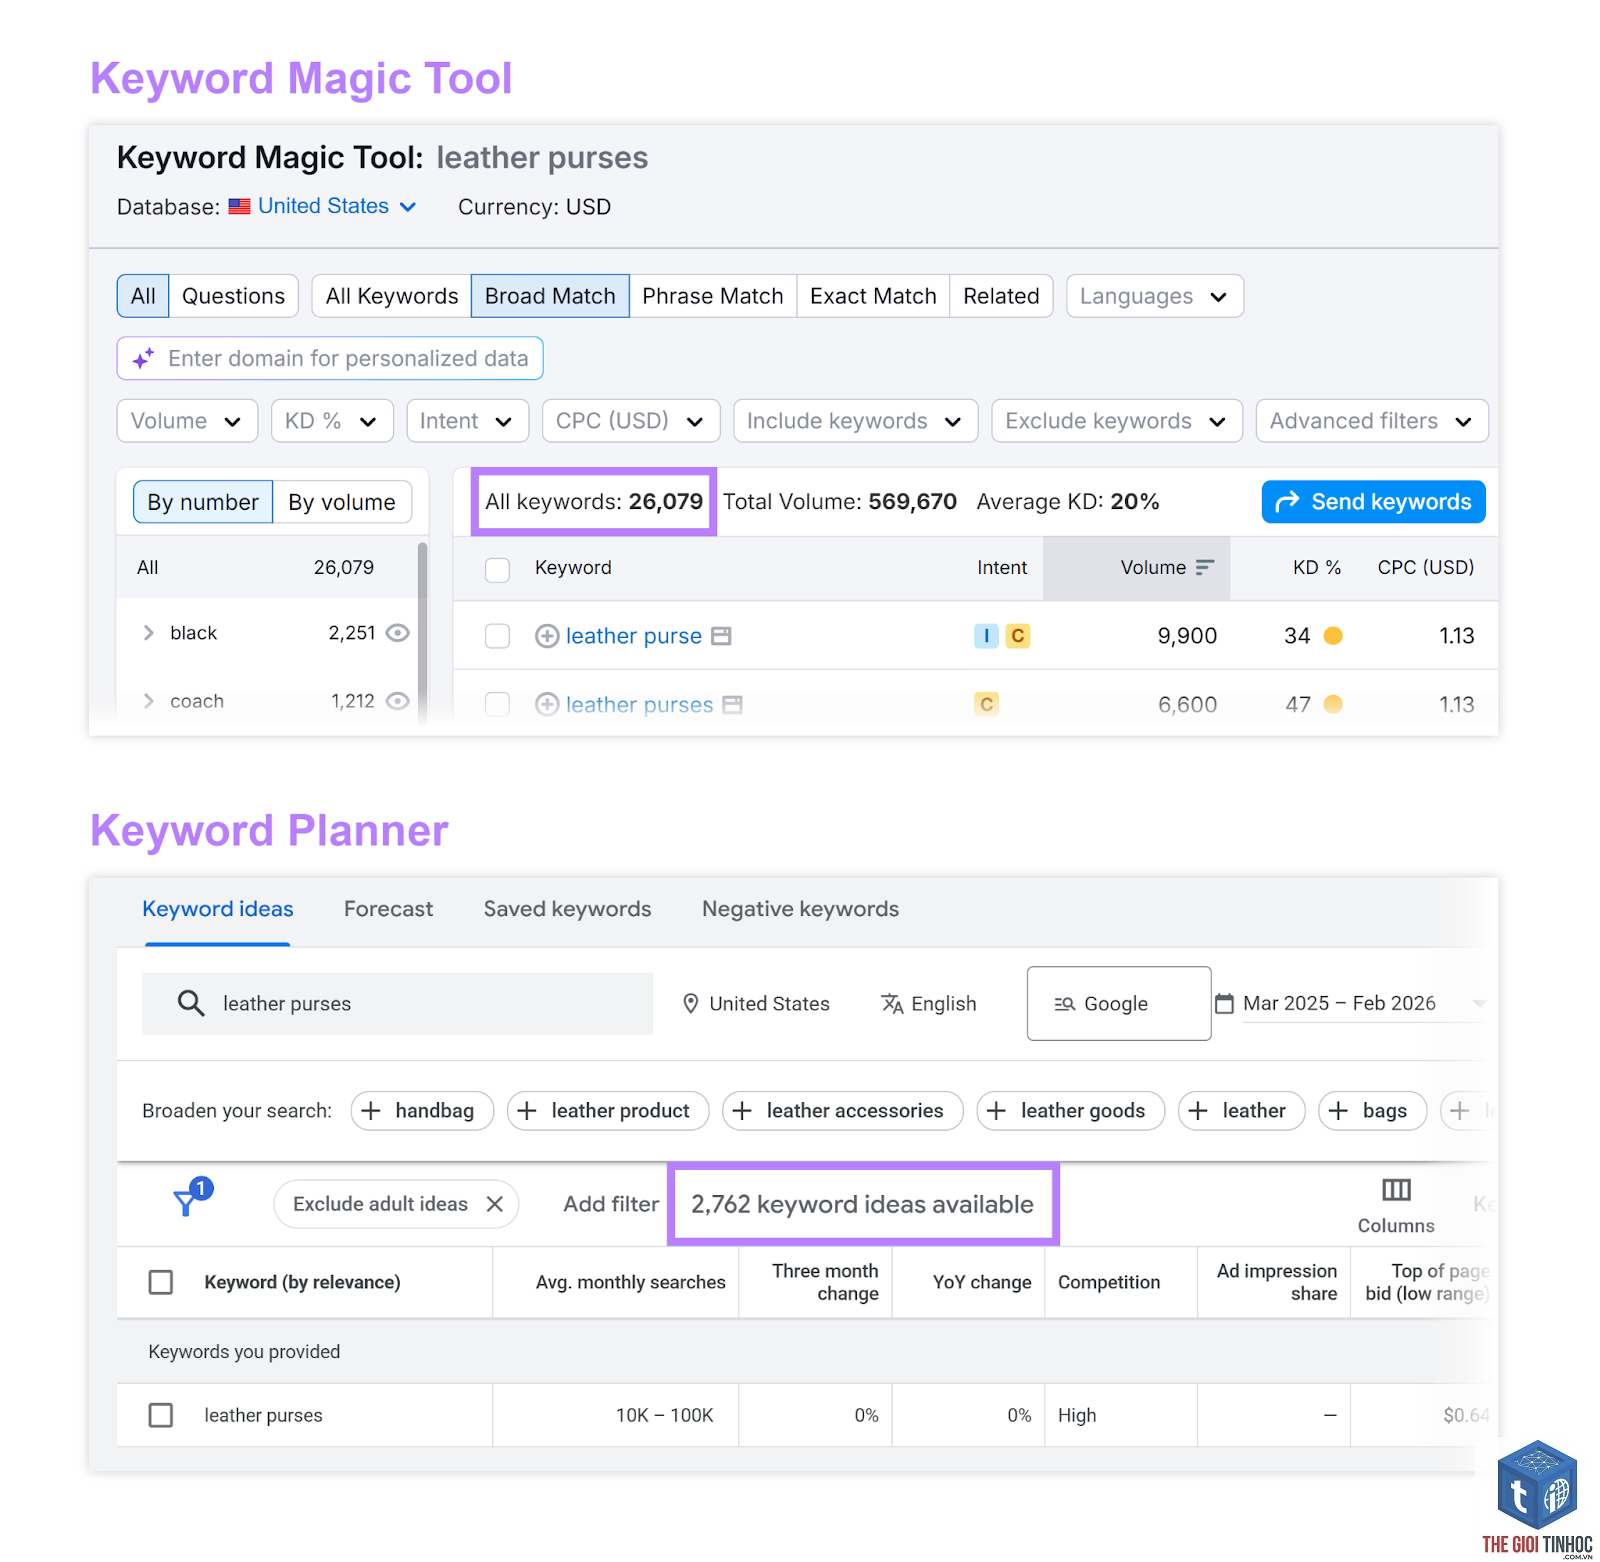This screenshot has height=1562, width=1600.
Task: Click the plus icon on leather accessories chip
Action: tap(742, 1111)
